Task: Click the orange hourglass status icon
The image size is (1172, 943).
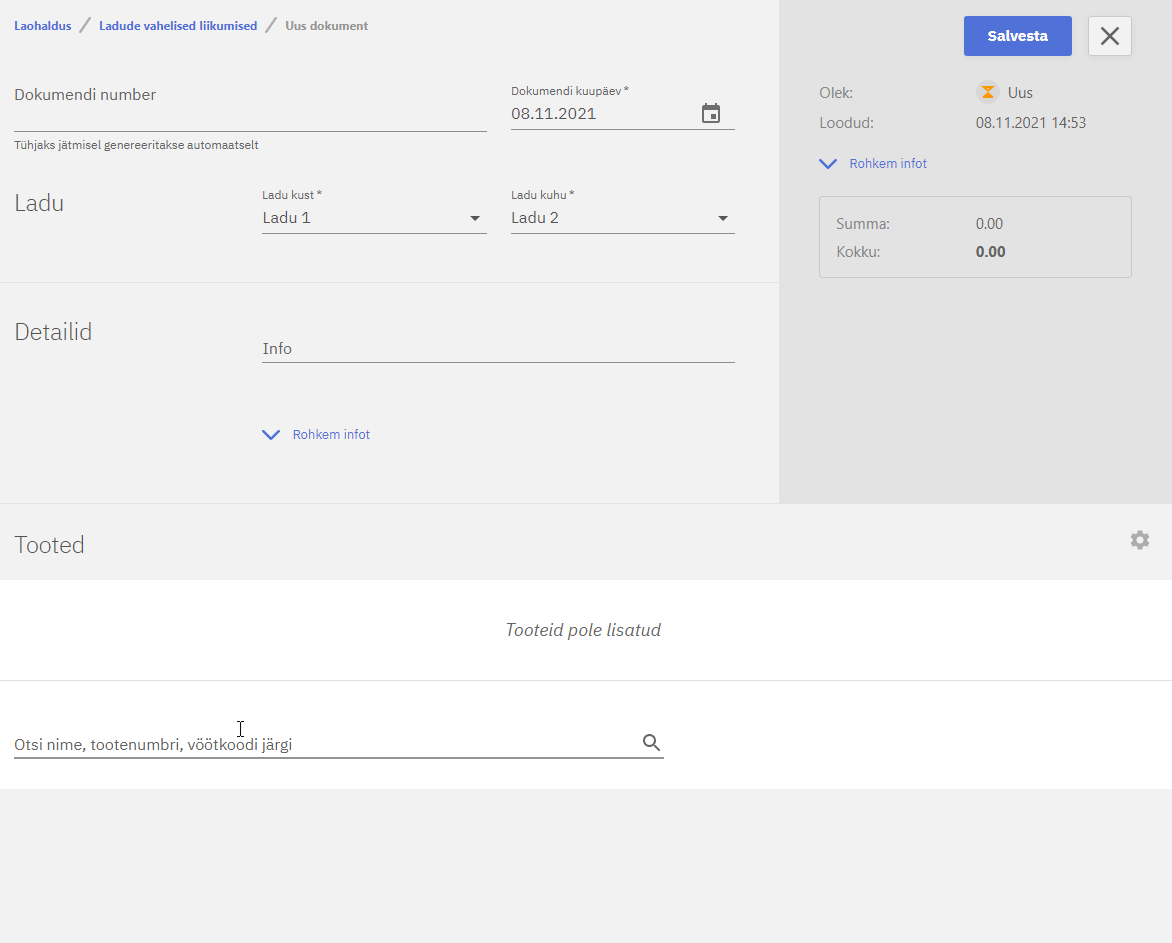Action: tap(987, 93)
